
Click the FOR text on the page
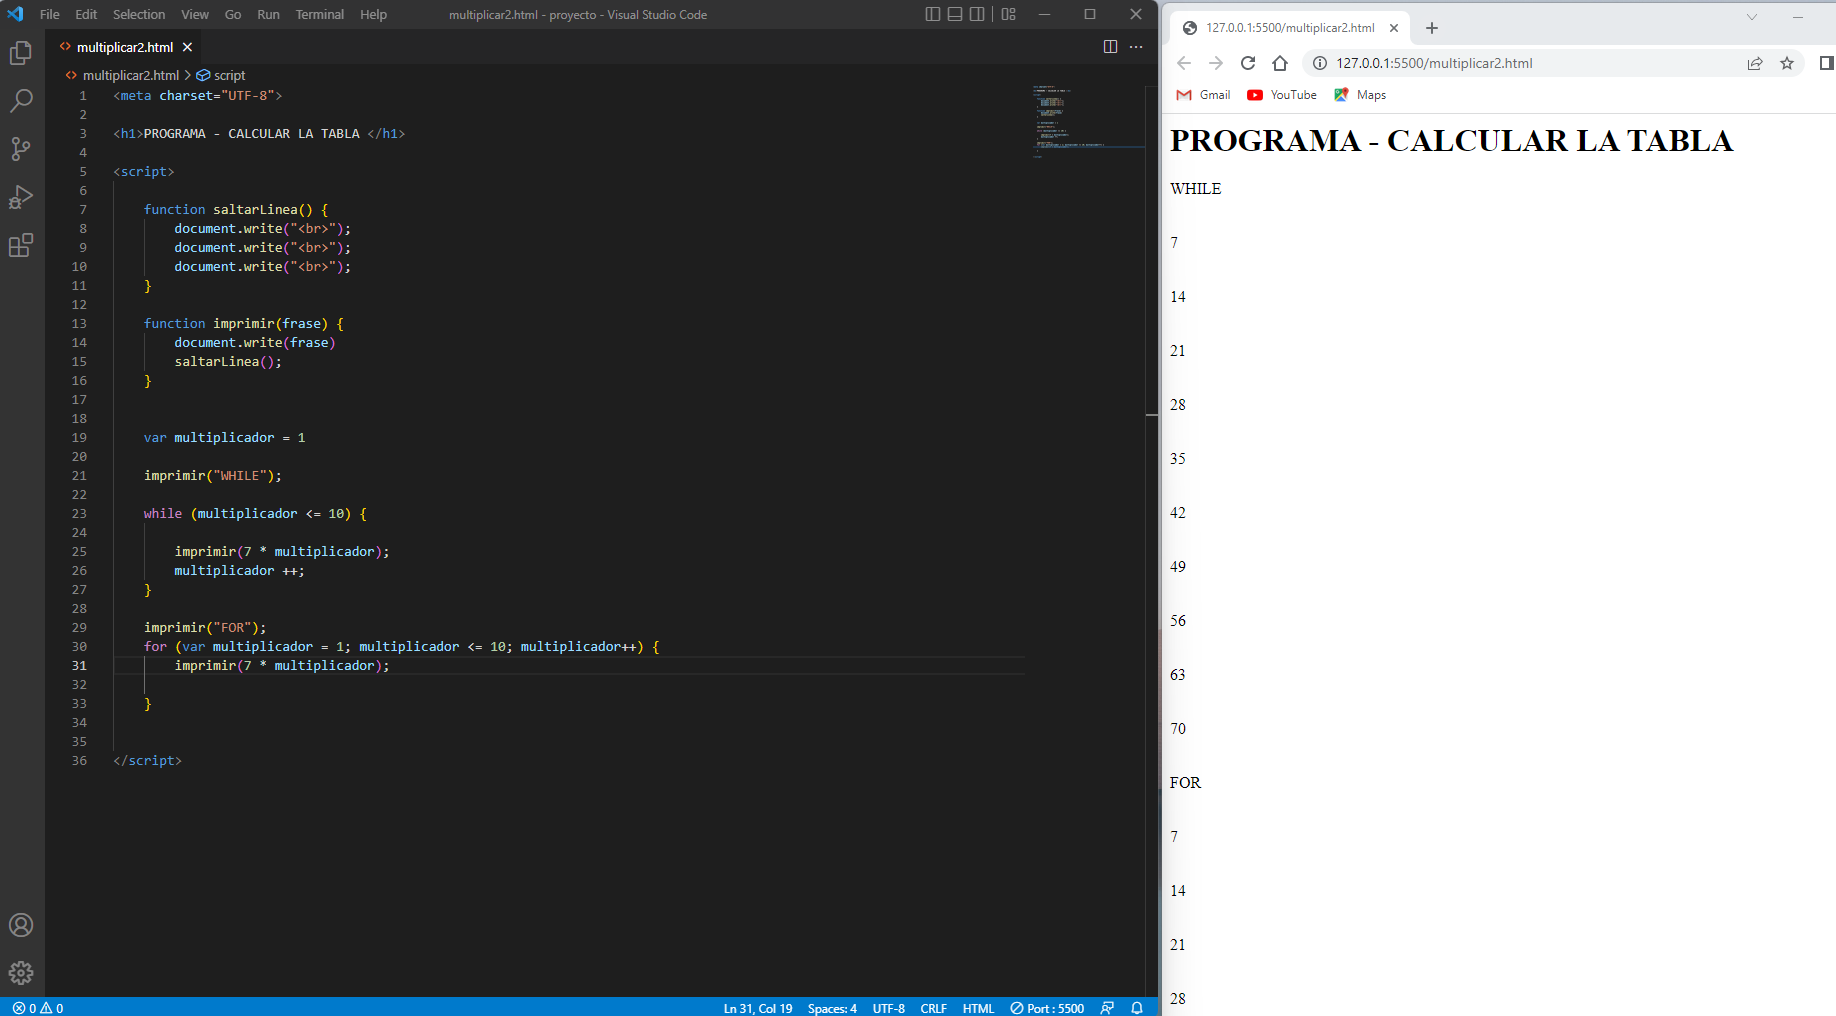[x=1185, y=783]
